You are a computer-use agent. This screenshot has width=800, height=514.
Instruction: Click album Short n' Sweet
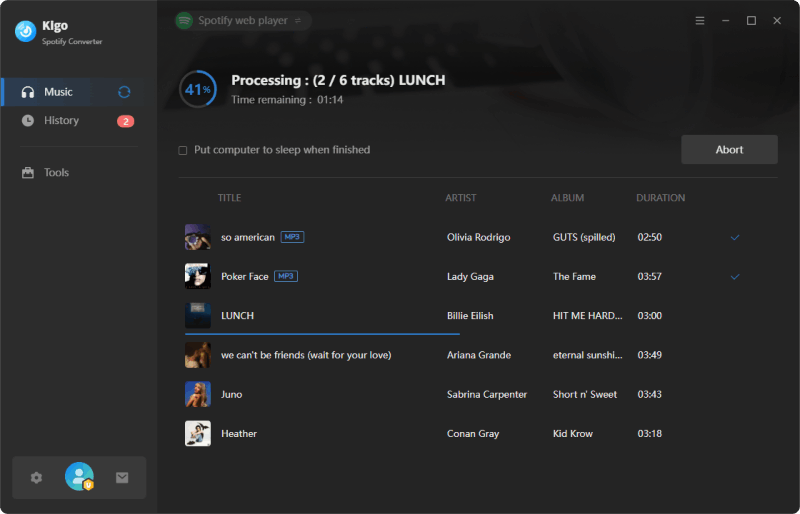[585, 395]
